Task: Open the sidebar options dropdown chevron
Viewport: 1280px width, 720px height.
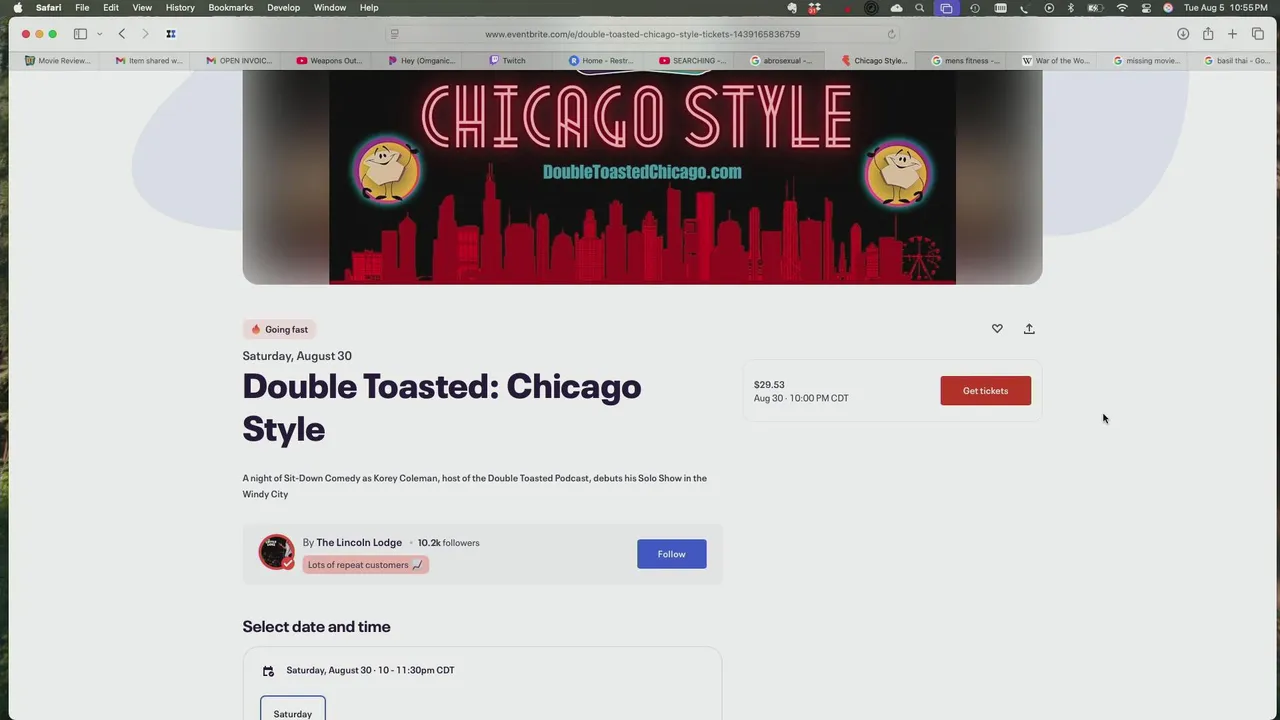Action: pyautogui.click(x=99, y=34)
